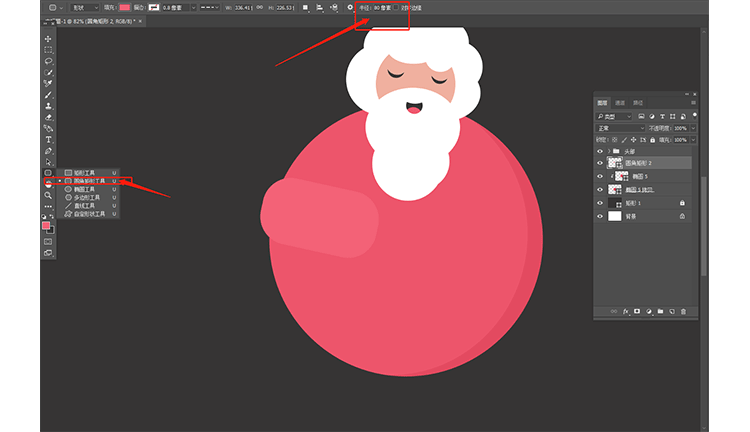Hide the 椭圆 5 拷贝 layer
Screen dimensions: 750x432
tap(600, 190)
